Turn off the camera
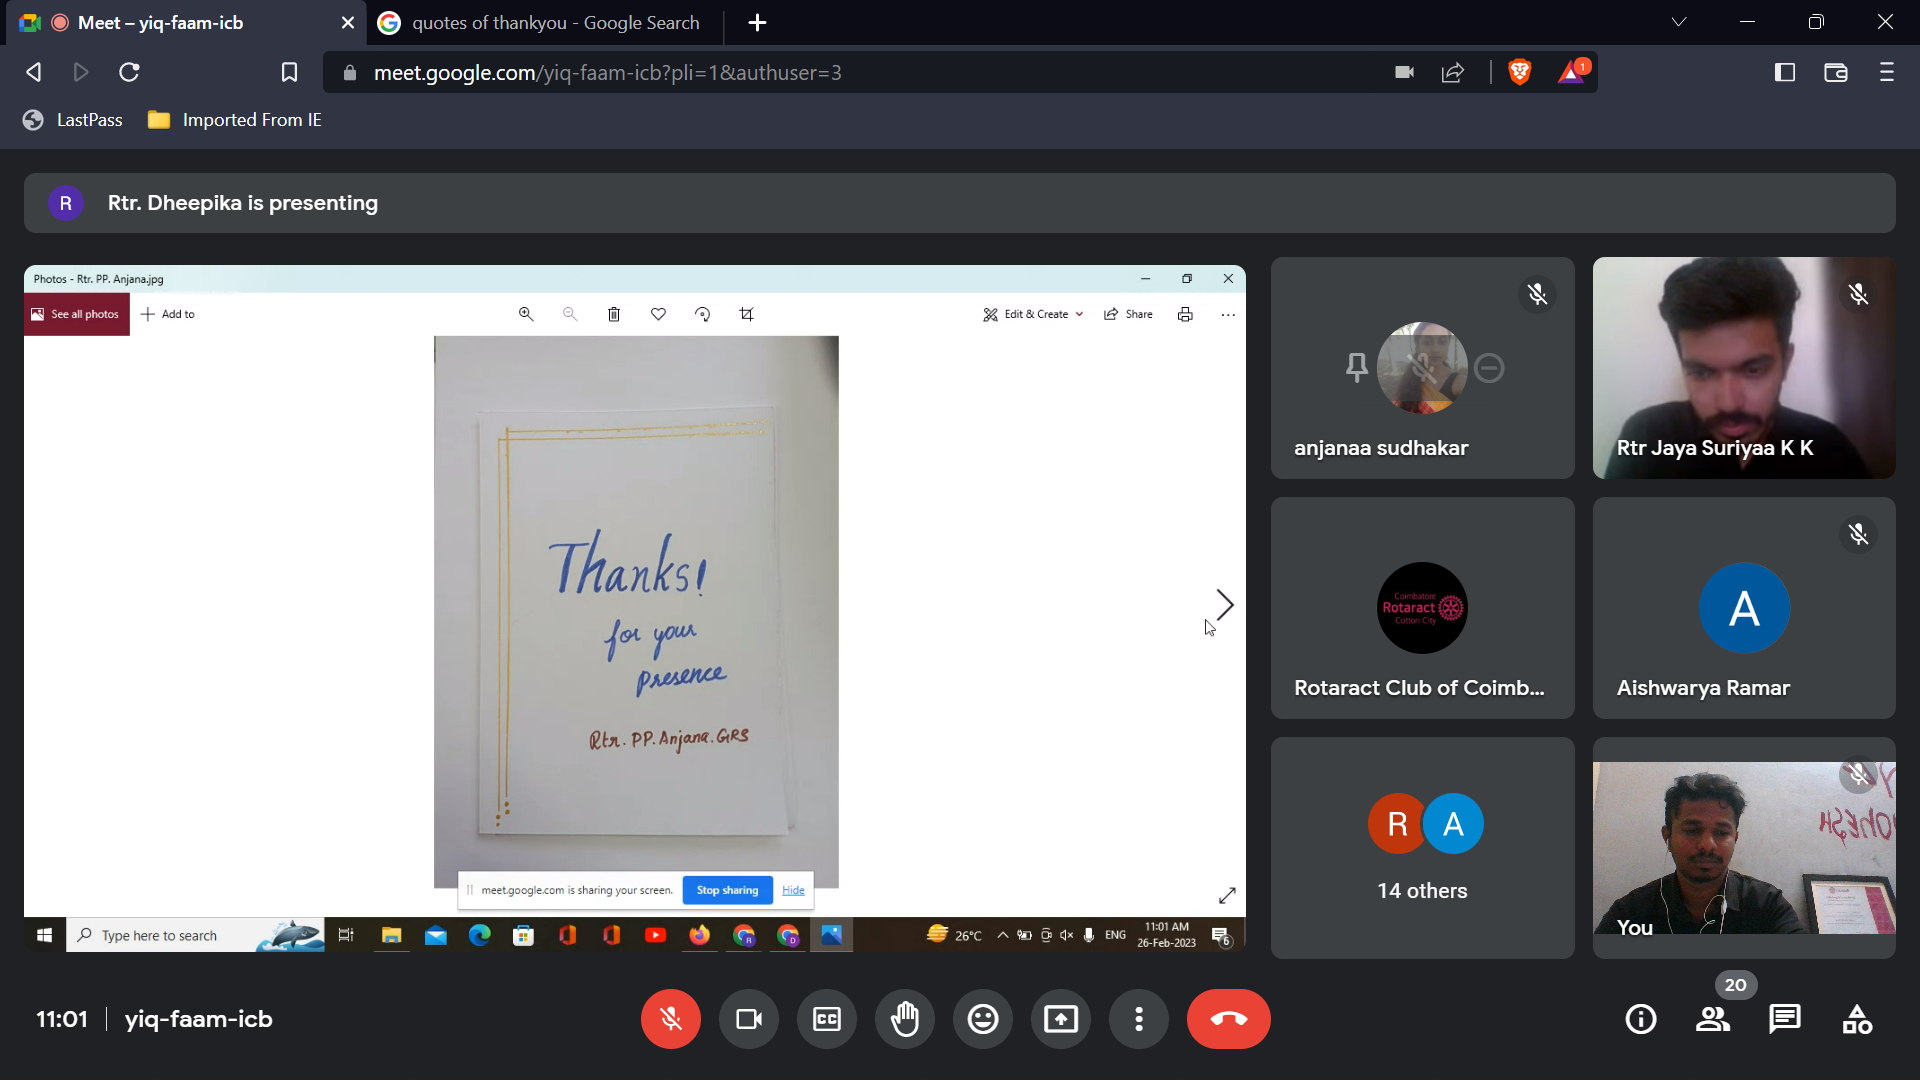1920x1080 pixels. [749, 1019]
